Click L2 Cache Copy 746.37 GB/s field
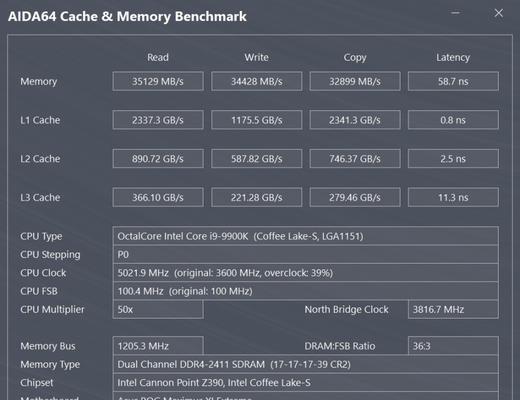The image size is (520, 400). [x=355, y=159]
